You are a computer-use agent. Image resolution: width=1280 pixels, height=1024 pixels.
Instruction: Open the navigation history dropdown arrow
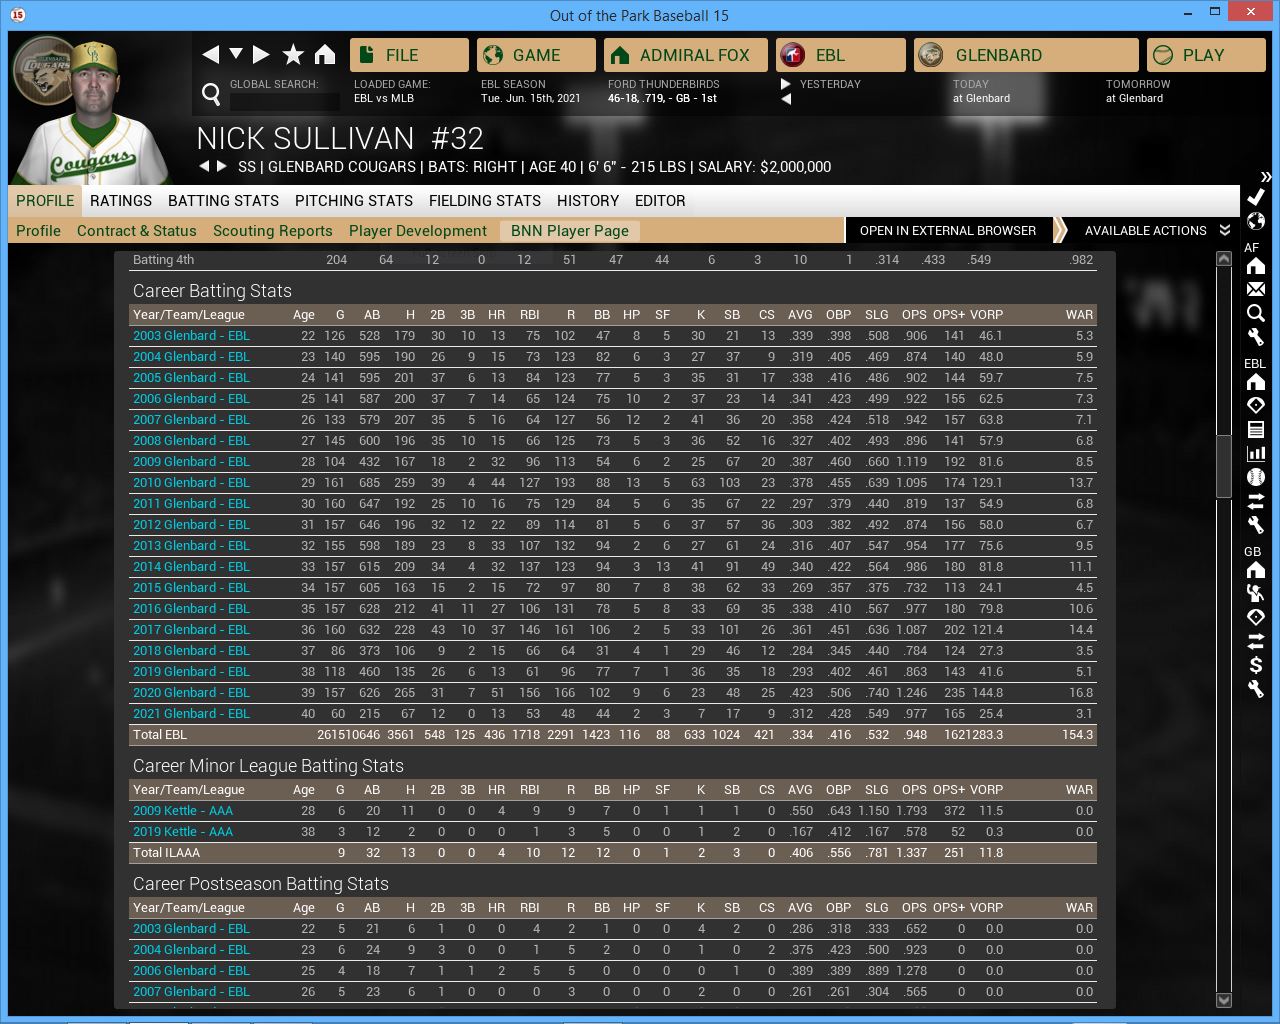click(236, 54)
